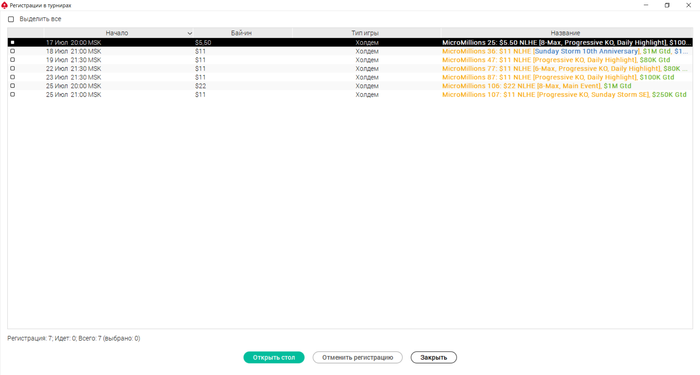Sort by the Бай-ин column header
700x375 pixels.
242,33
